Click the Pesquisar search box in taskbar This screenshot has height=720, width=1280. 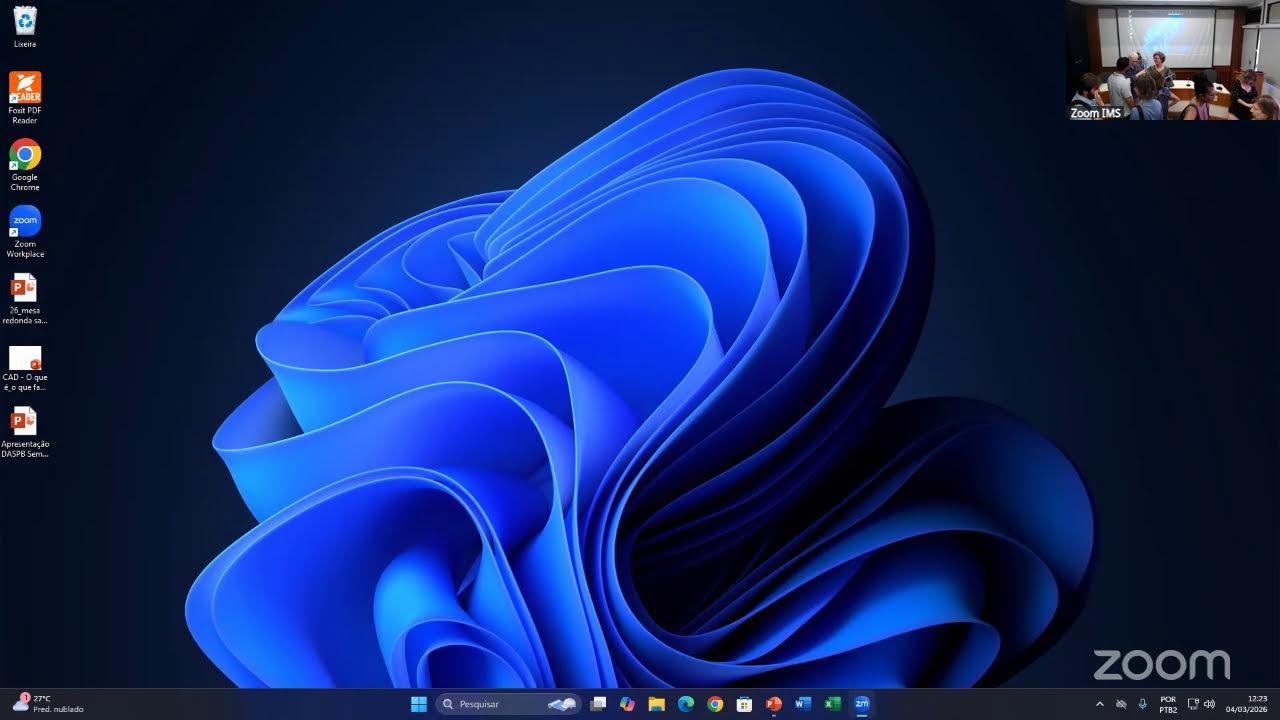509,704
